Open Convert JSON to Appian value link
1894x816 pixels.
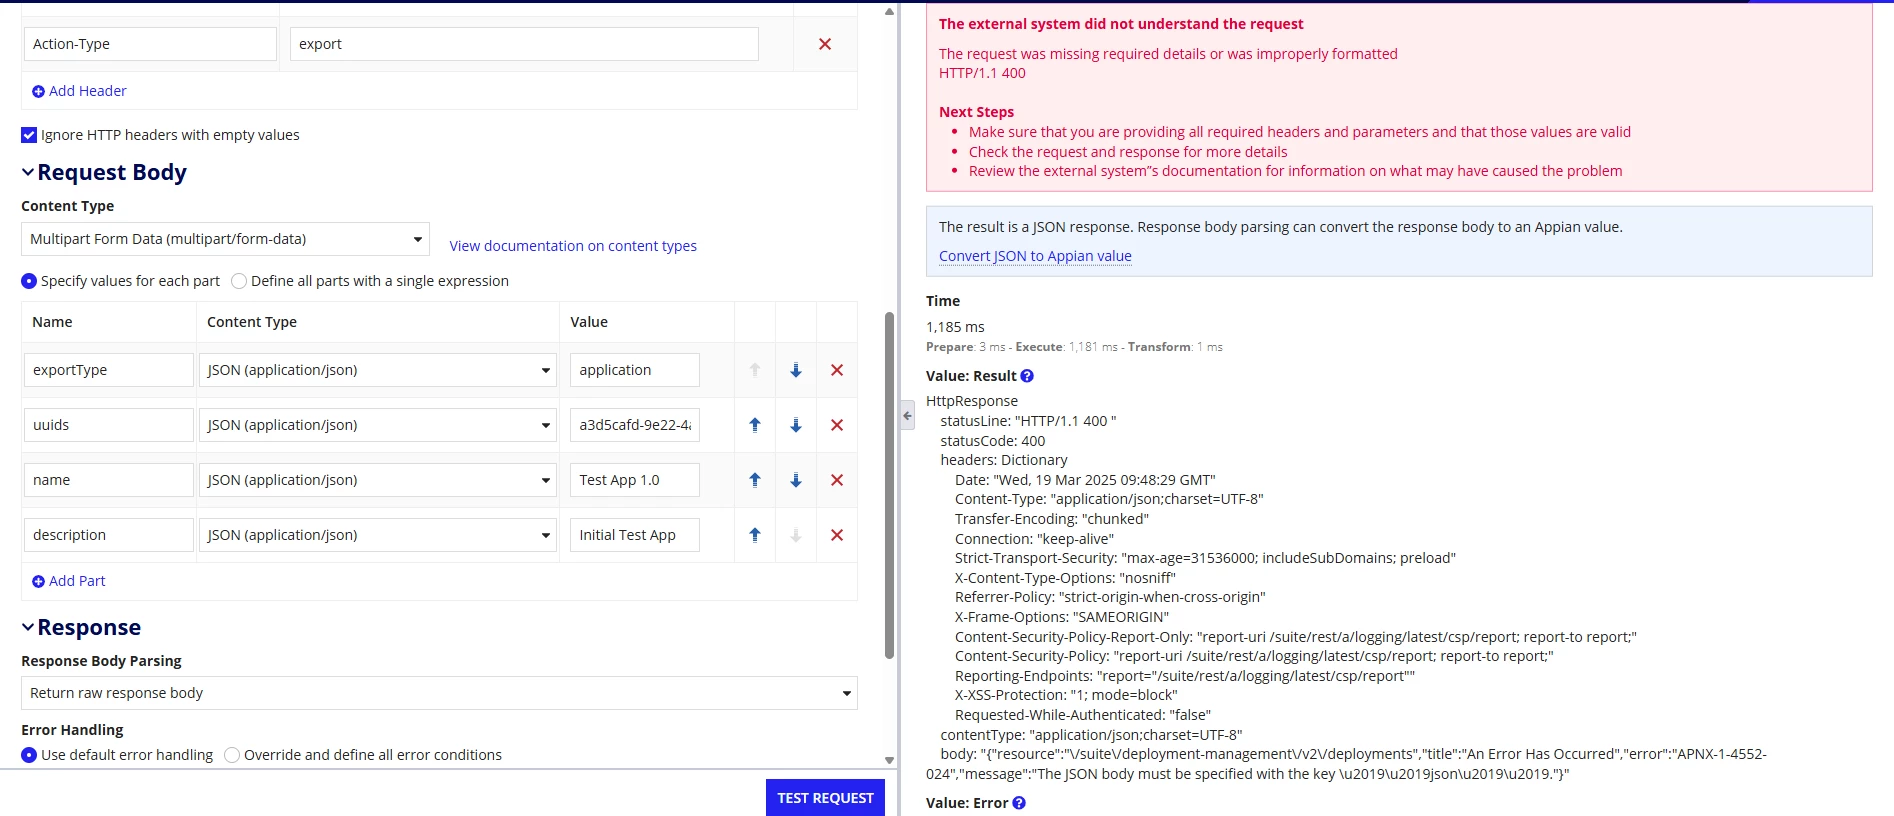click(x=1035, y=256)
